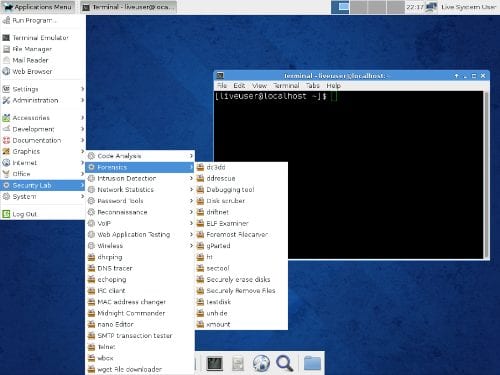Viewport: 500px width, 375px height.
Task: Launch Disk scrubber
Action: (x=241, y=201)
